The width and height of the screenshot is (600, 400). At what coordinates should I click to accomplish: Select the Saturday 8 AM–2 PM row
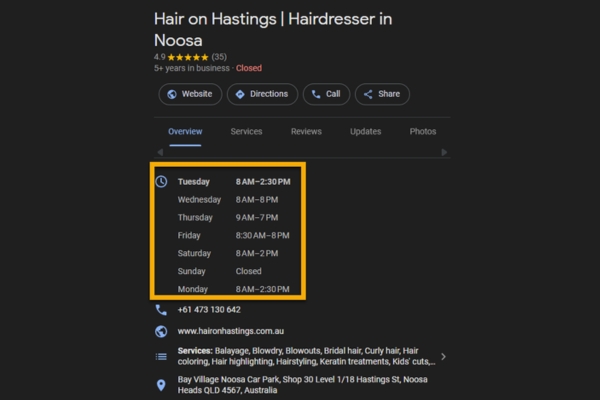pos(228,253)
